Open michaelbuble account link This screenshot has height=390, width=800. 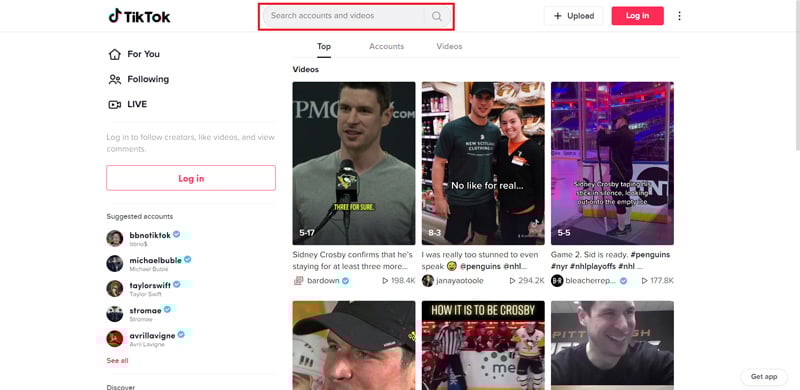click(x=156, y=260)
